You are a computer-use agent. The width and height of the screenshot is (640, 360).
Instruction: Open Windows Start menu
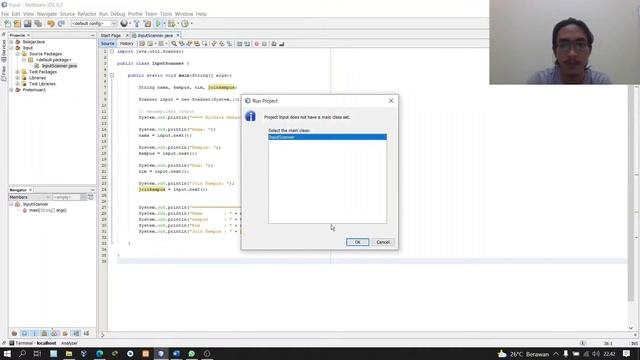point(7,354)
